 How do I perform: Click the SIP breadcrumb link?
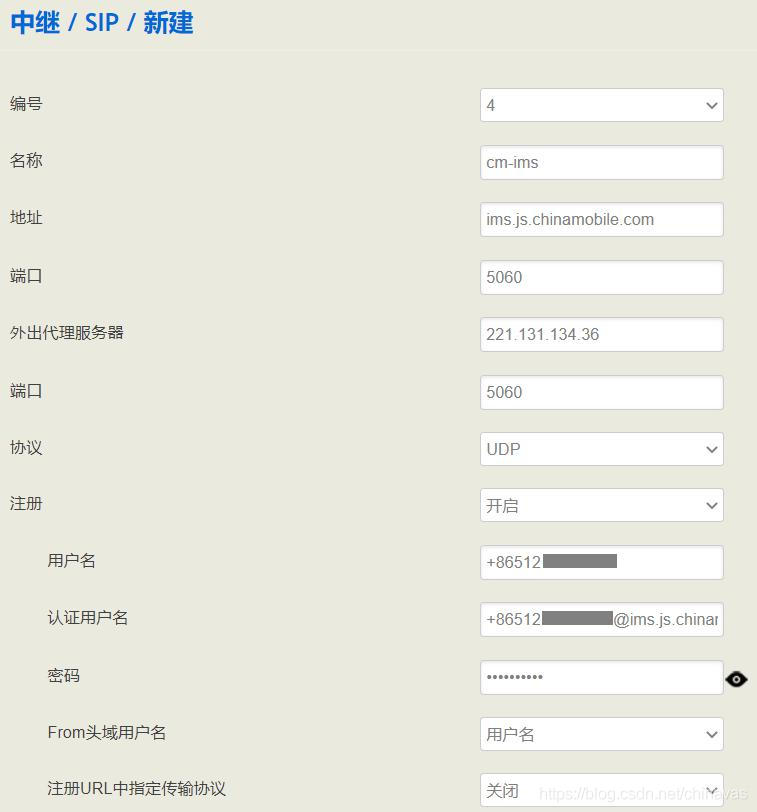101,23
